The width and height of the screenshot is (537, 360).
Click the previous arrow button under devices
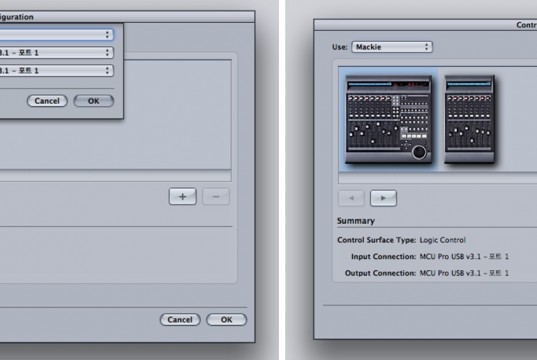[351, 198]
